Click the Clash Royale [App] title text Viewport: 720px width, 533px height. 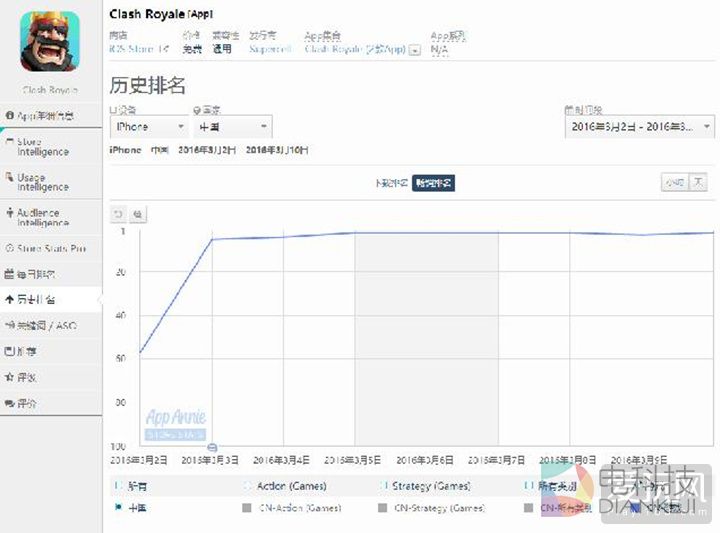coord(161,14)
